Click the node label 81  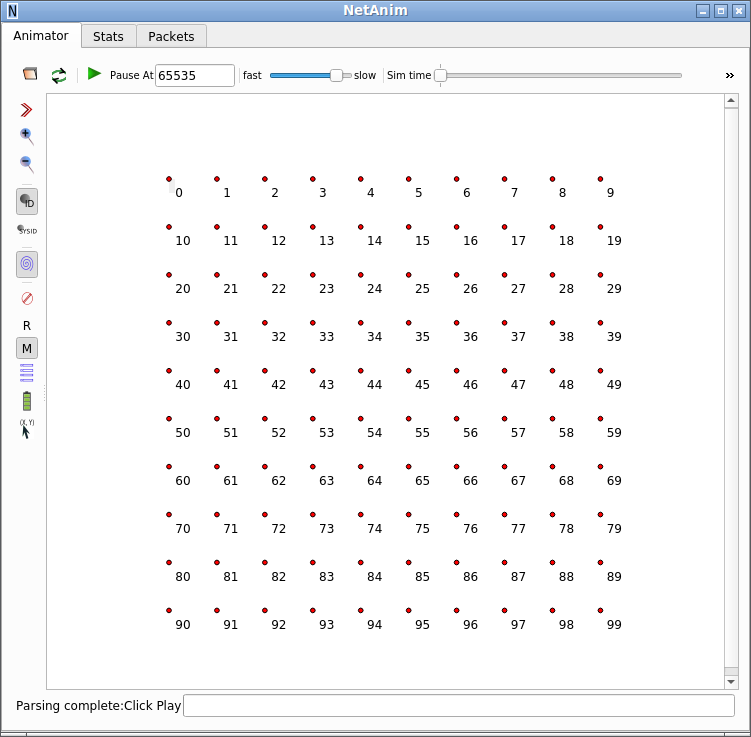click(231, 577)
